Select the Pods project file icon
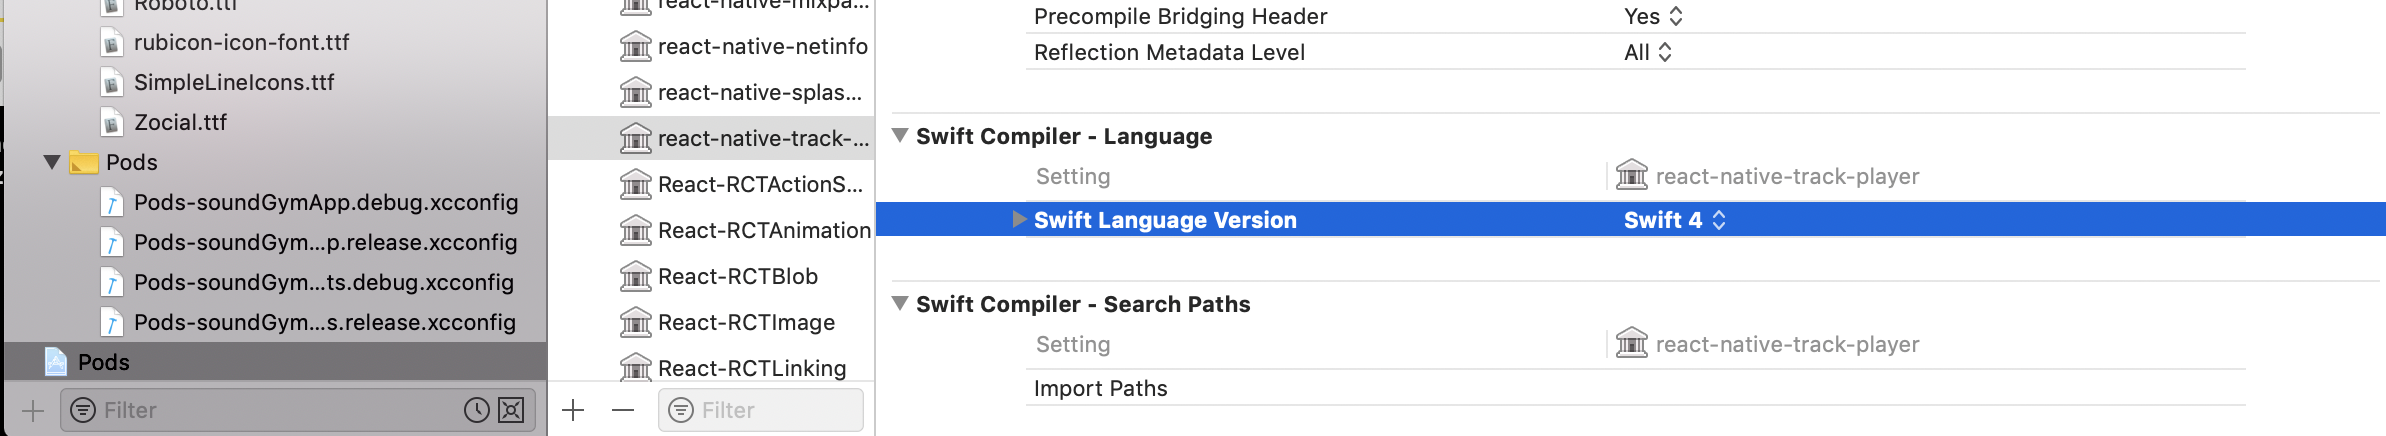The image size is (2386, 436). [56, 362]
